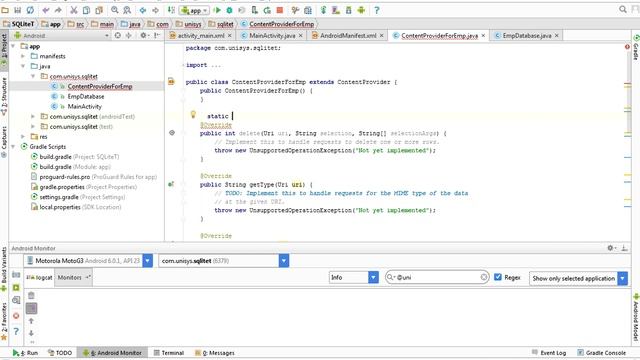Navigate back with the left arrow icon
640x360 pixels.
143,10
